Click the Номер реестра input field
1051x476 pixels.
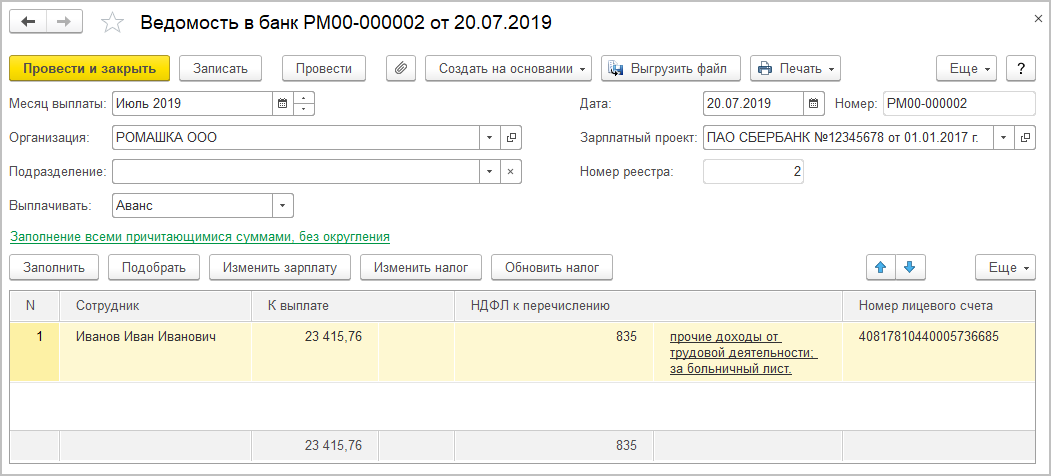753,171
